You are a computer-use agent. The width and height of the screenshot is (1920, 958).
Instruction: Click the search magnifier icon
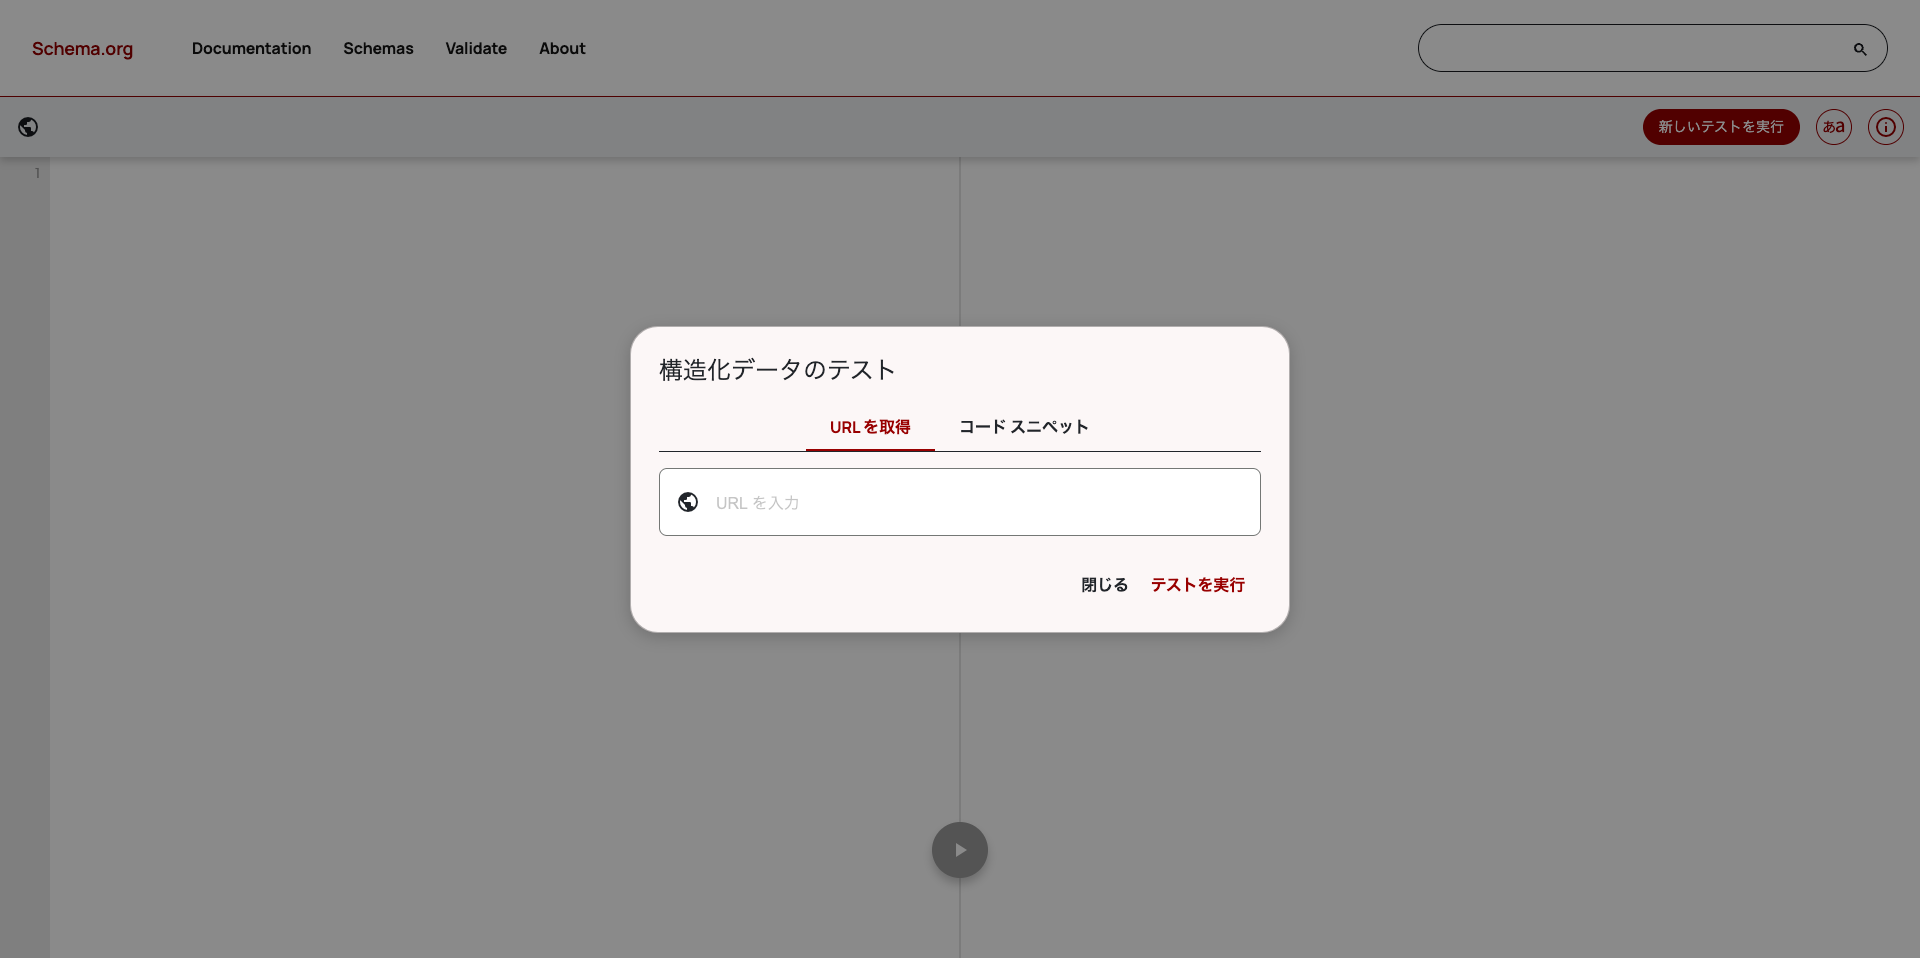(x=1860, y=49)
